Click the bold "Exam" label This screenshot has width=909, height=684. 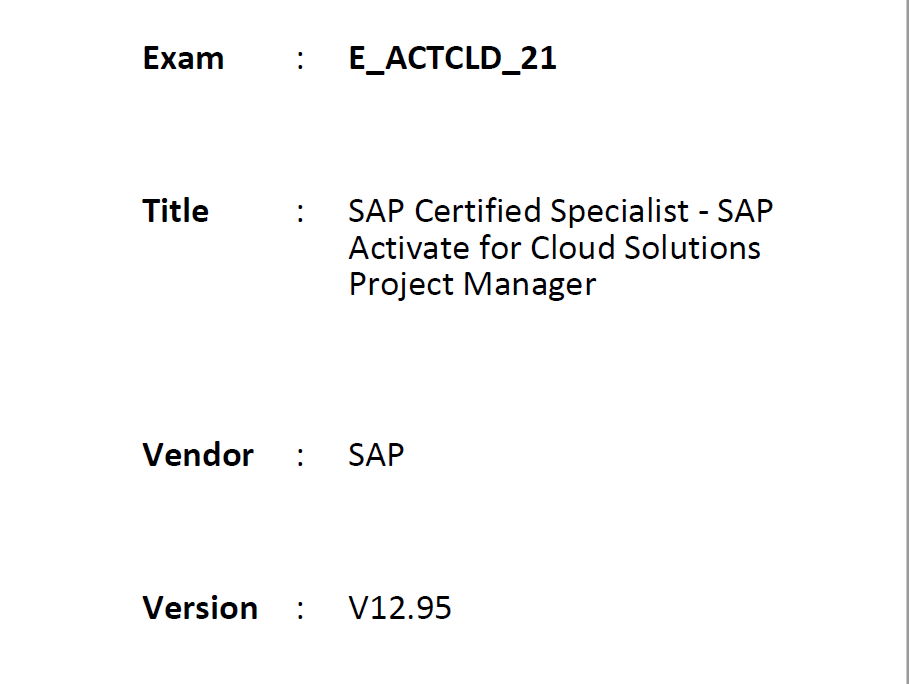tap(183, 59)
